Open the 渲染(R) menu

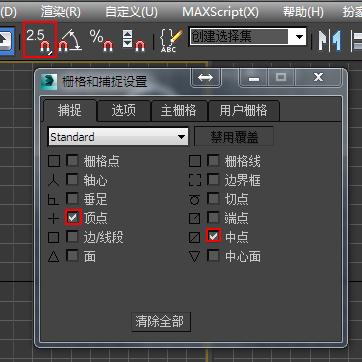[x=60, y=12]
